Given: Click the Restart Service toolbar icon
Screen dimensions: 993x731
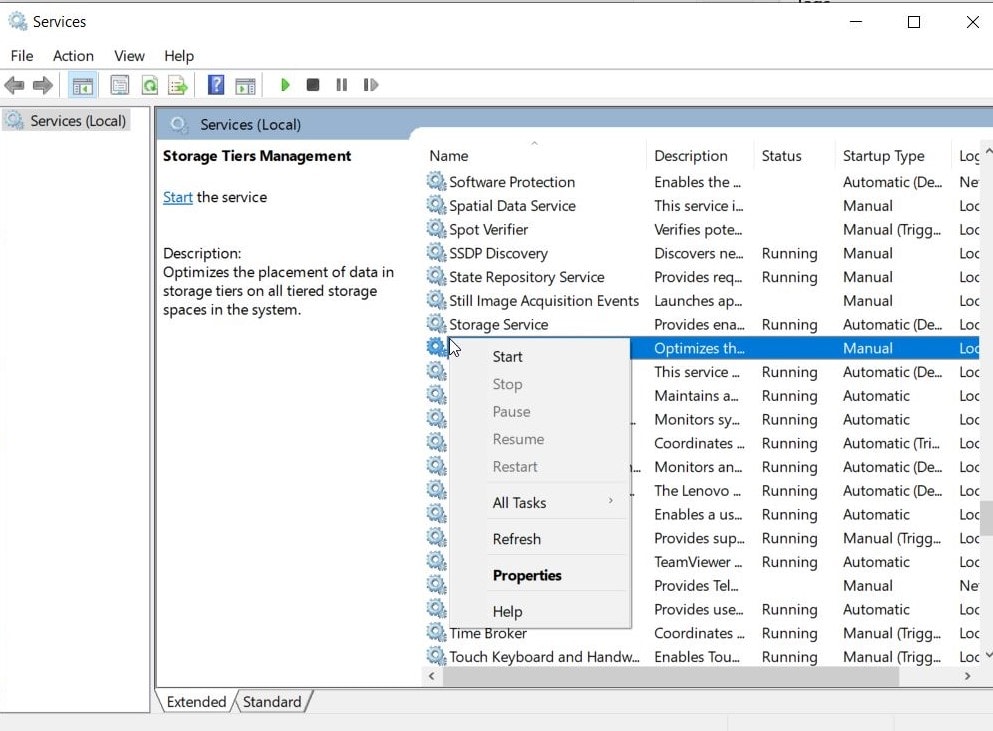Looking at the screenshot, I should tap(370, 85).
